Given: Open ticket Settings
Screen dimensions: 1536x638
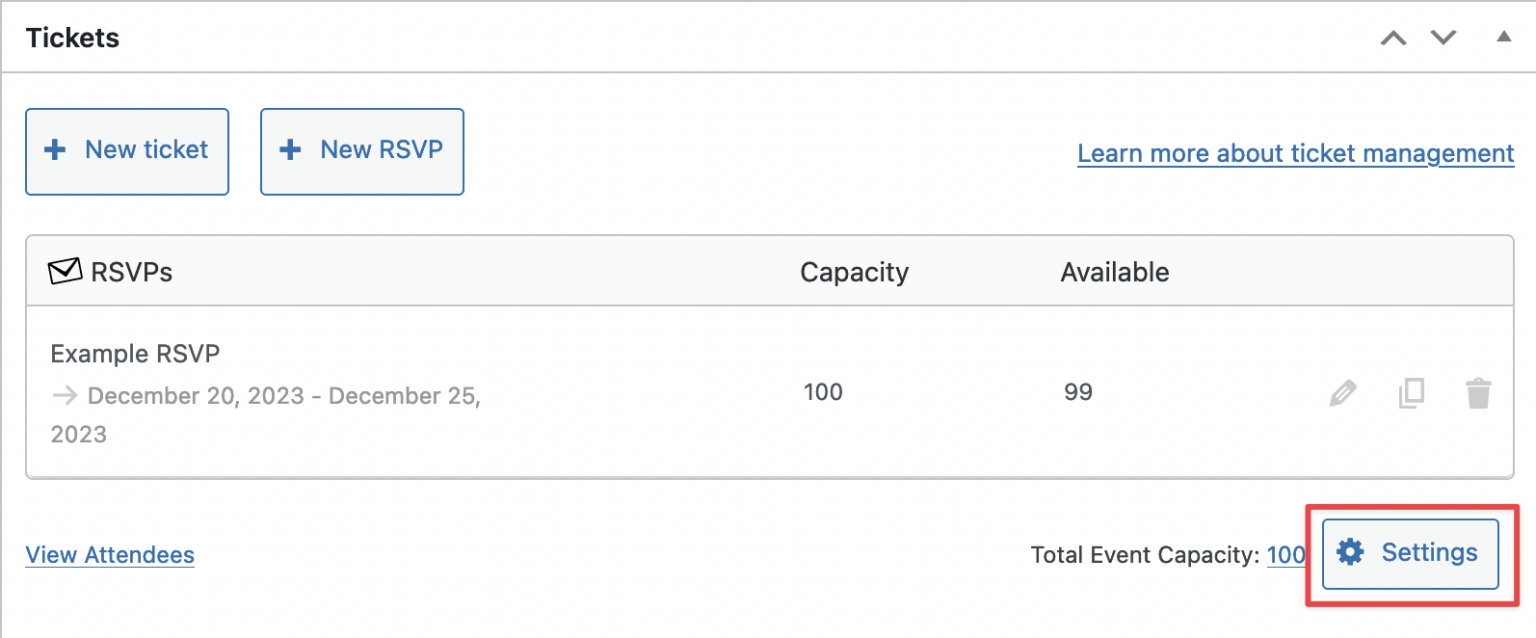Looking at the screenshot, I should [x=1409, y=552].
